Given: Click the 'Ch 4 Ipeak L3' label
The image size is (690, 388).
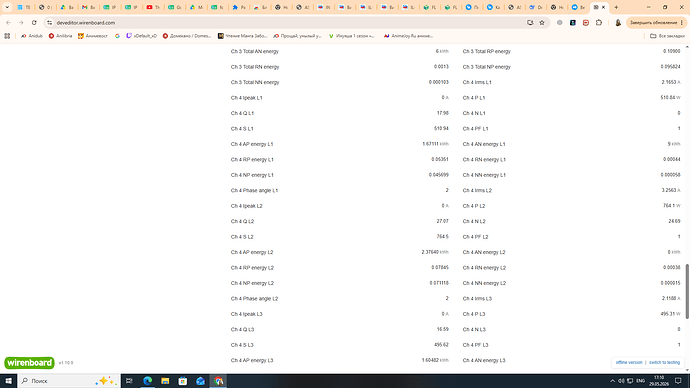Looking at the screenshot, I should (x=246, y=314).
